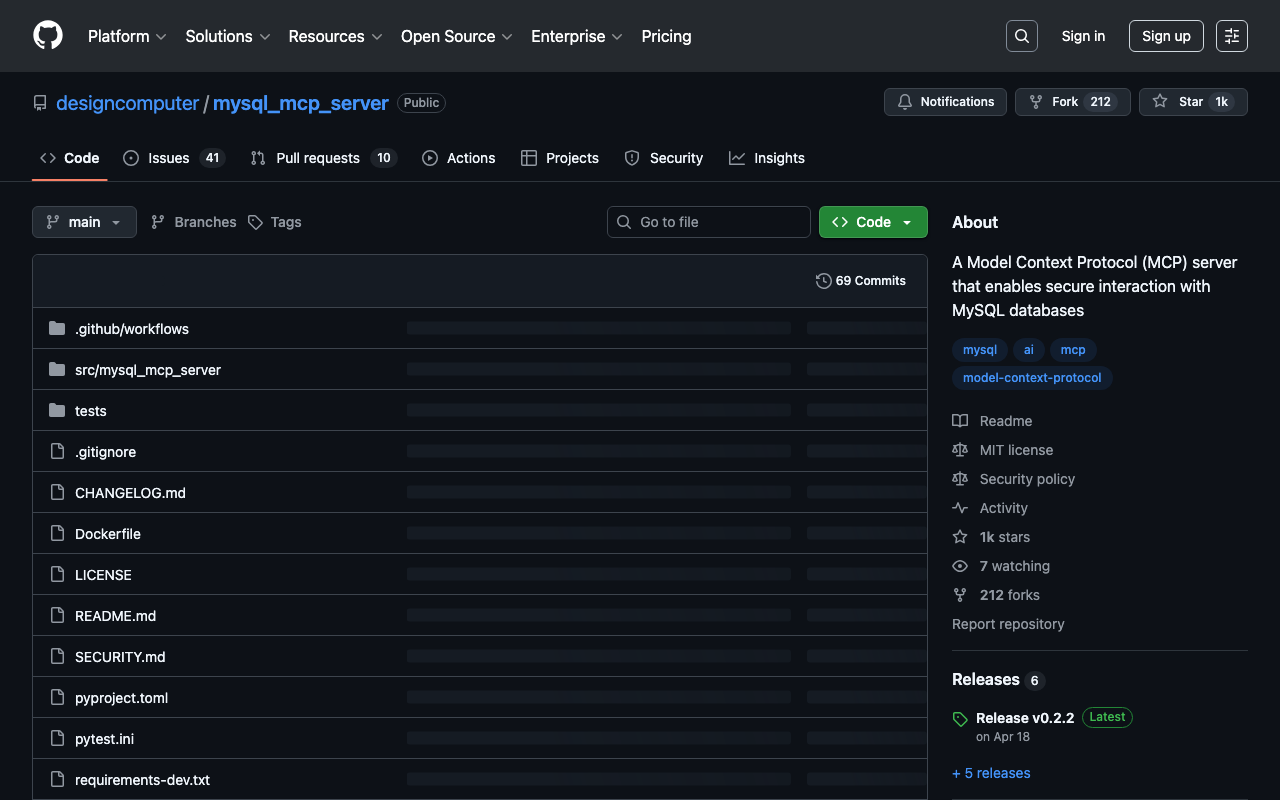1280x800 pixels.
Task: Star the mysql_mcp_server repository
Action: [x=1192, y=102]
